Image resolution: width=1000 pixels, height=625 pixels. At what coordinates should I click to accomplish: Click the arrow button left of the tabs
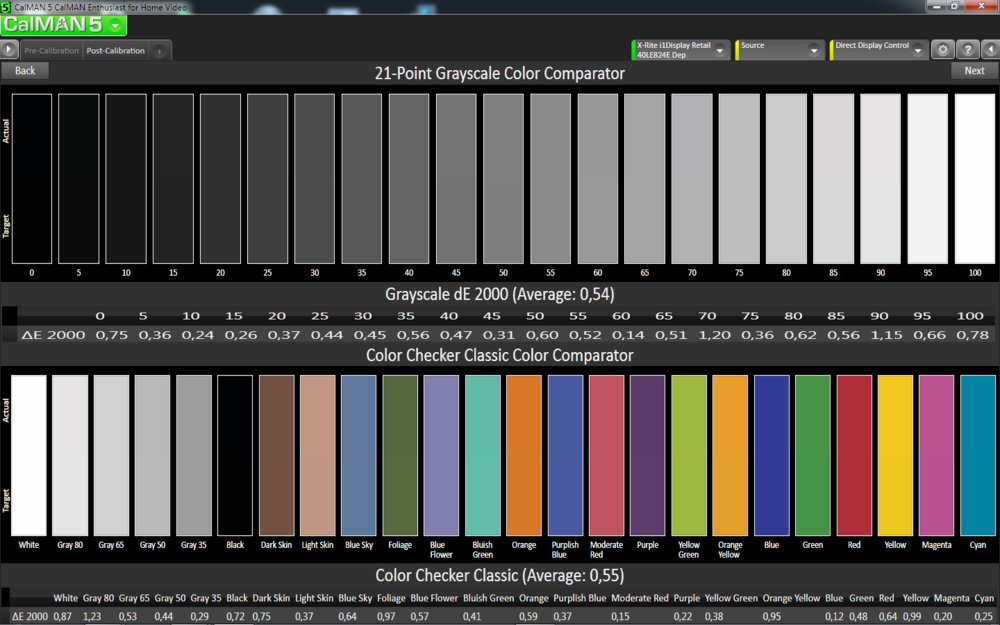click(x=8, y=49)
